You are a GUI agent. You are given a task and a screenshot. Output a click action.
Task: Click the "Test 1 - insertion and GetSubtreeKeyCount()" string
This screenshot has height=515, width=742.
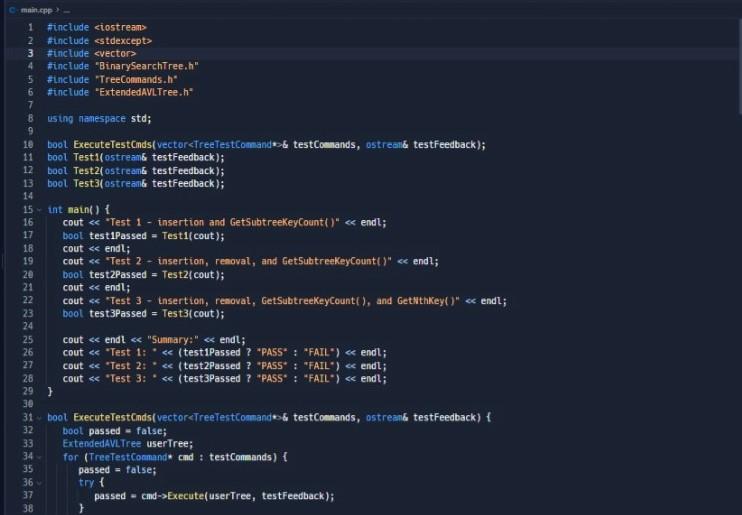point(222,222)
